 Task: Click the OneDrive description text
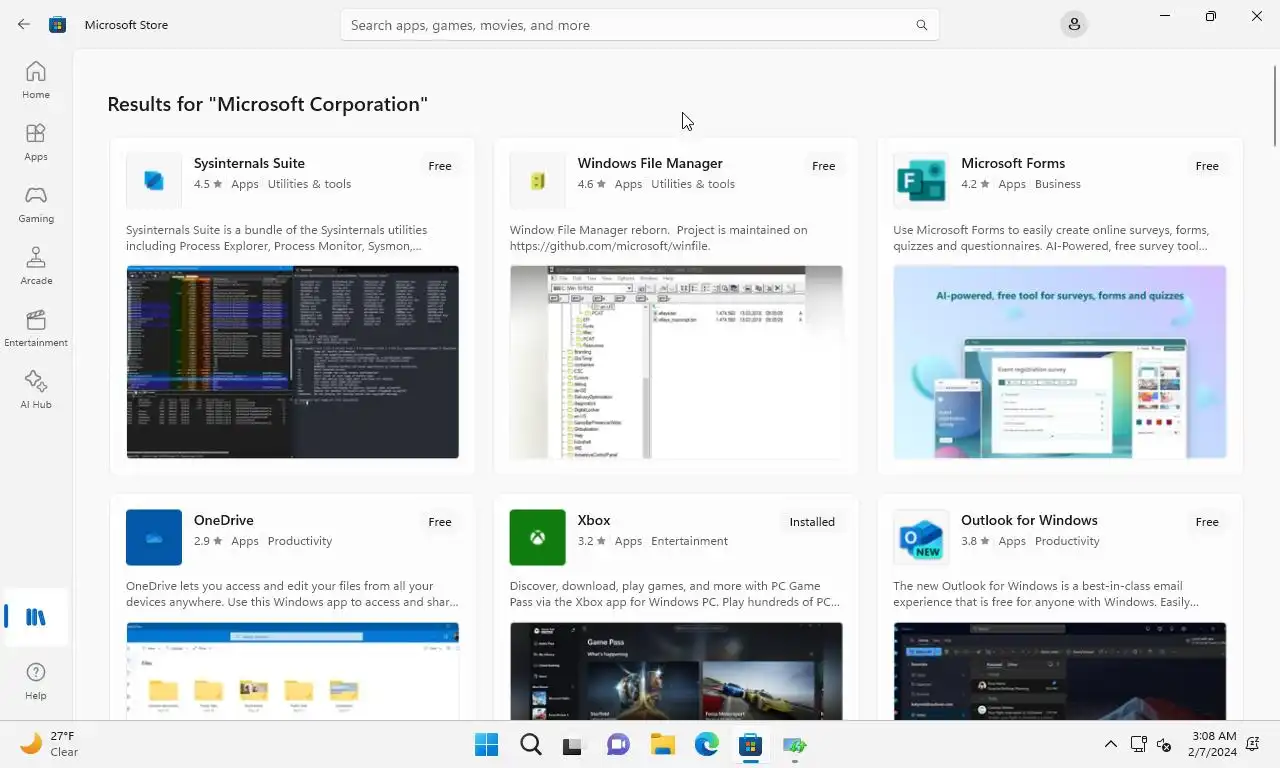click(292, 594)
